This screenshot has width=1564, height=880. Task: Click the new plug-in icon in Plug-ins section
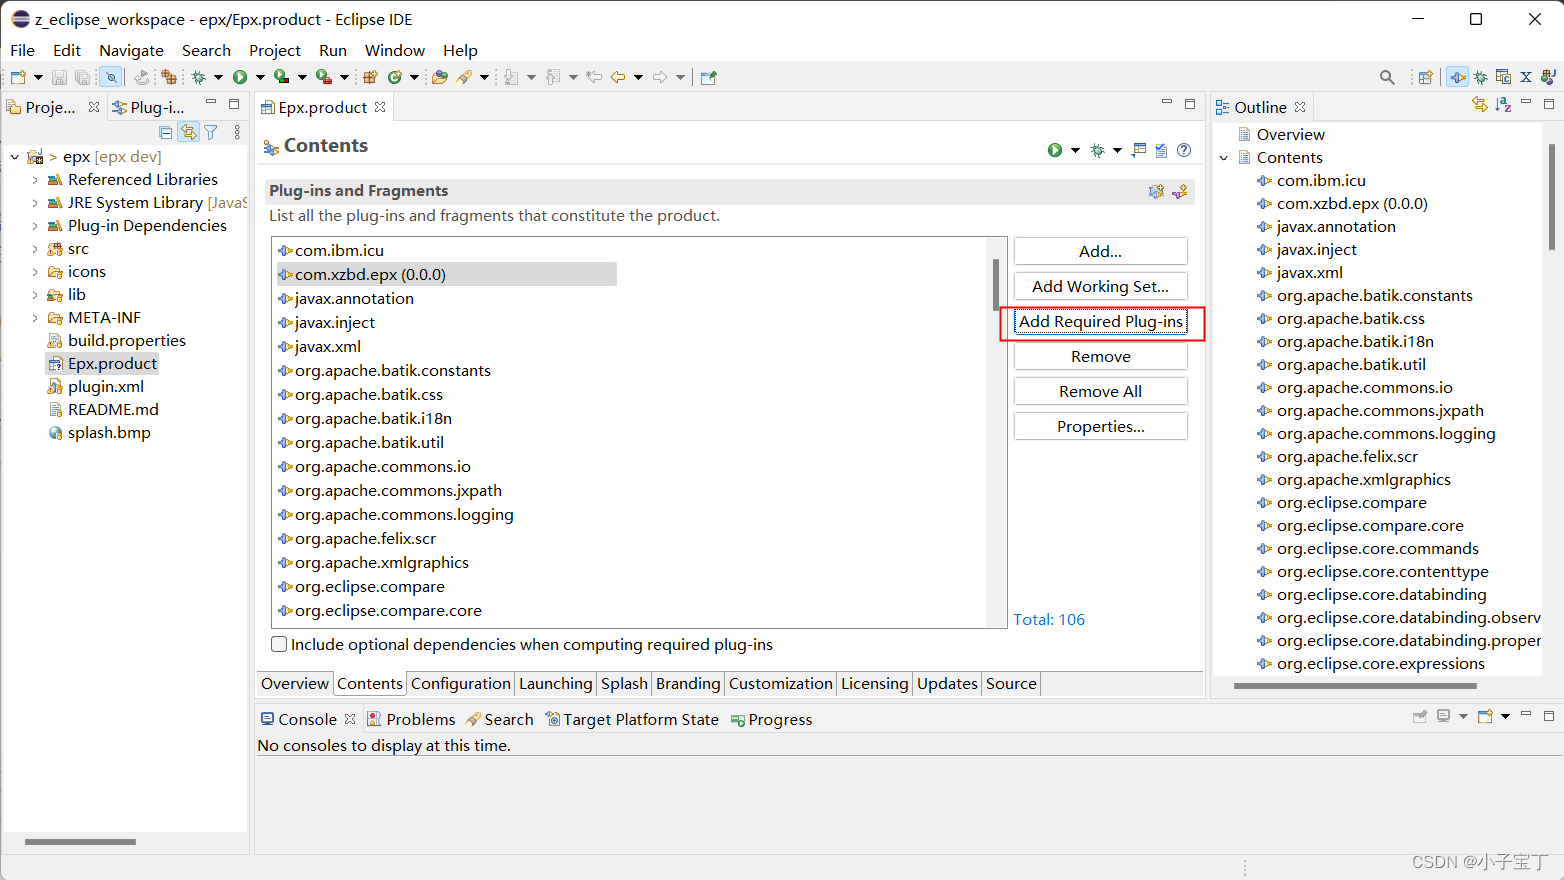(x=1157, y=191)
